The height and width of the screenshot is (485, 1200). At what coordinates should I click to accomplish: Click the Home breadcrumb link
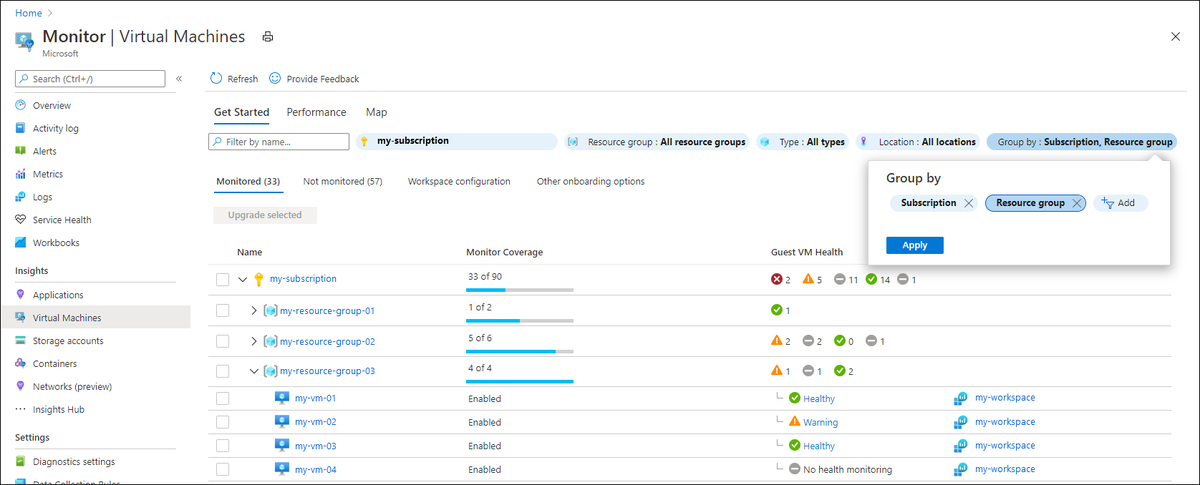(x=28, y=13)
